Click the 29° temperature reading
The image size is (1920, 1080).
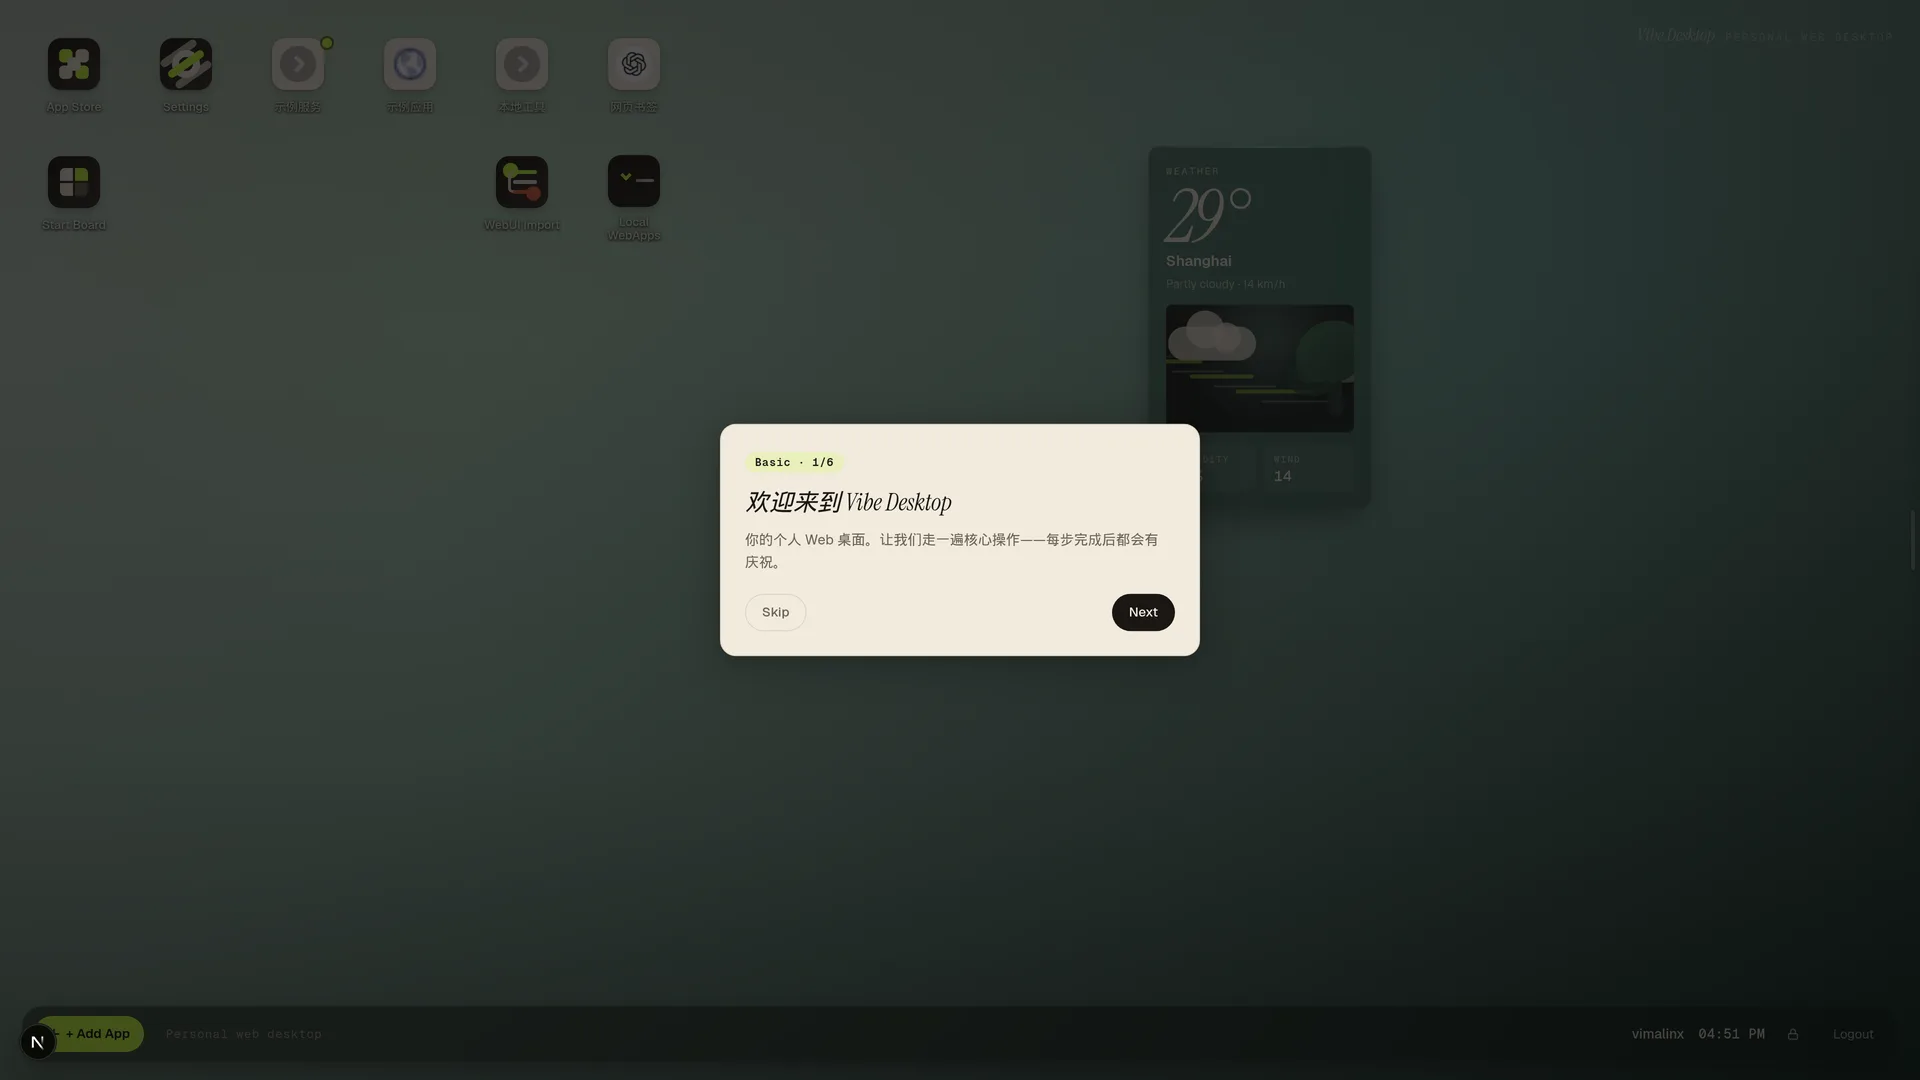(x=1208, y=215)
